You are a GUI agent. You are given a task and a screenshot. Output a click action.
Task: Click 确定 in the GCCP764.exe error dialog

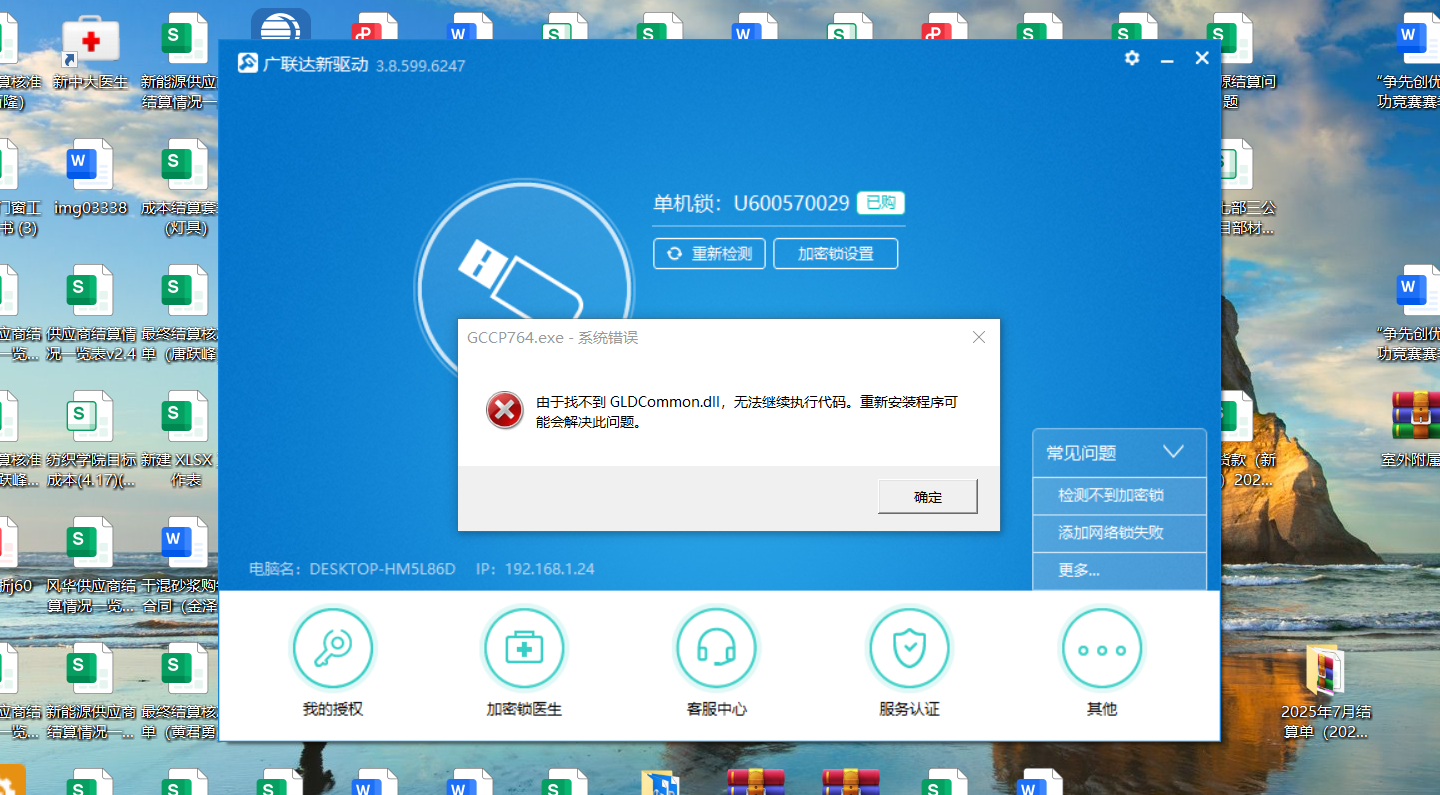click(x=927, y=496)
